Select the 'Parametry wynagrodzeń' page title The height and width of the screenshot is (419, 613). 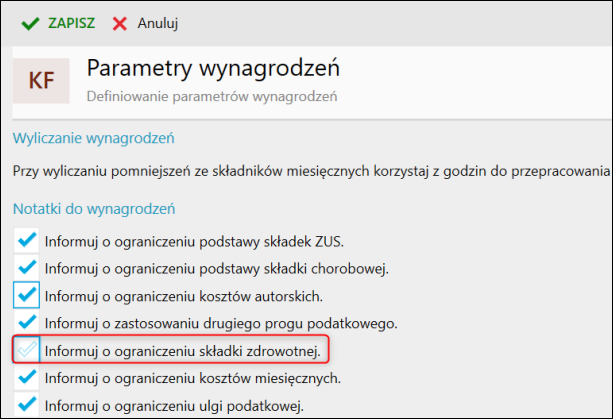pyautogui.click(x=213, y=68)
